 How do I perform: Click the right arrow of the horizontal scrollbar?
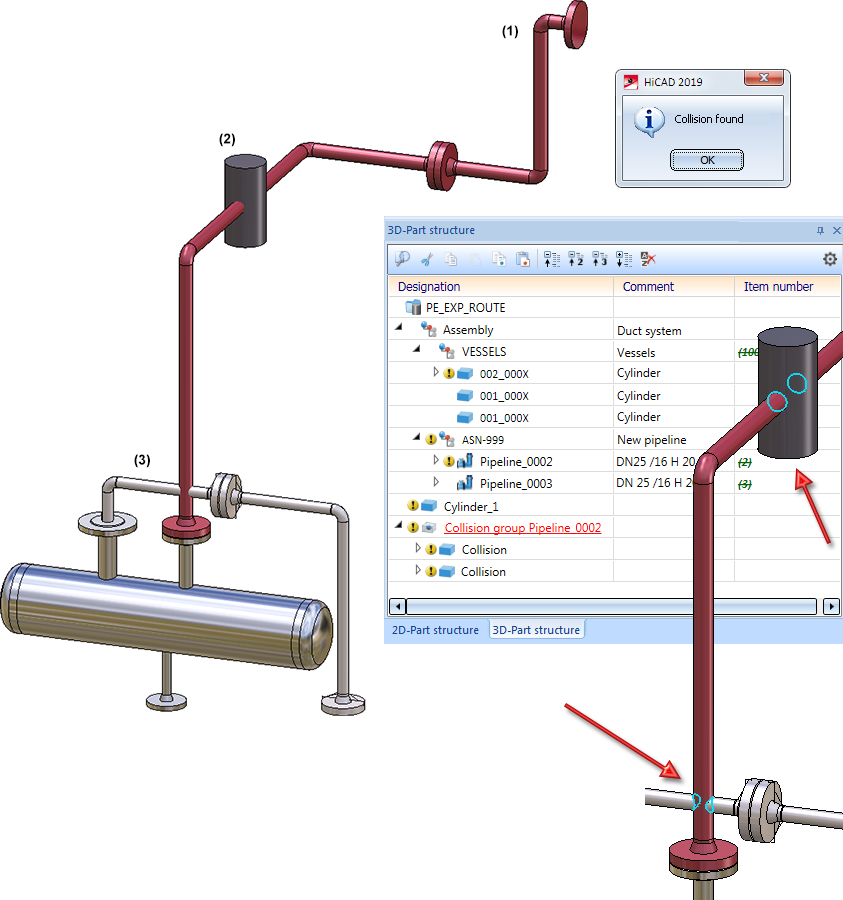[832, 606]
